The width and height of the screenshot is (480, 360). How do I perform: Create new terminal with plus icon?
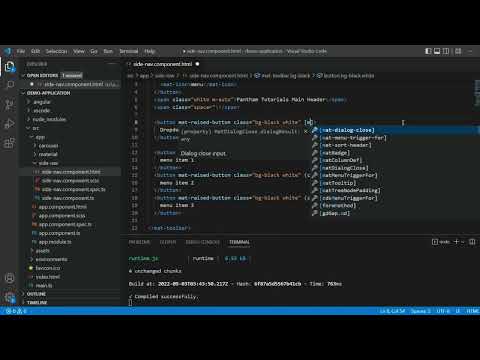[456, 242]
